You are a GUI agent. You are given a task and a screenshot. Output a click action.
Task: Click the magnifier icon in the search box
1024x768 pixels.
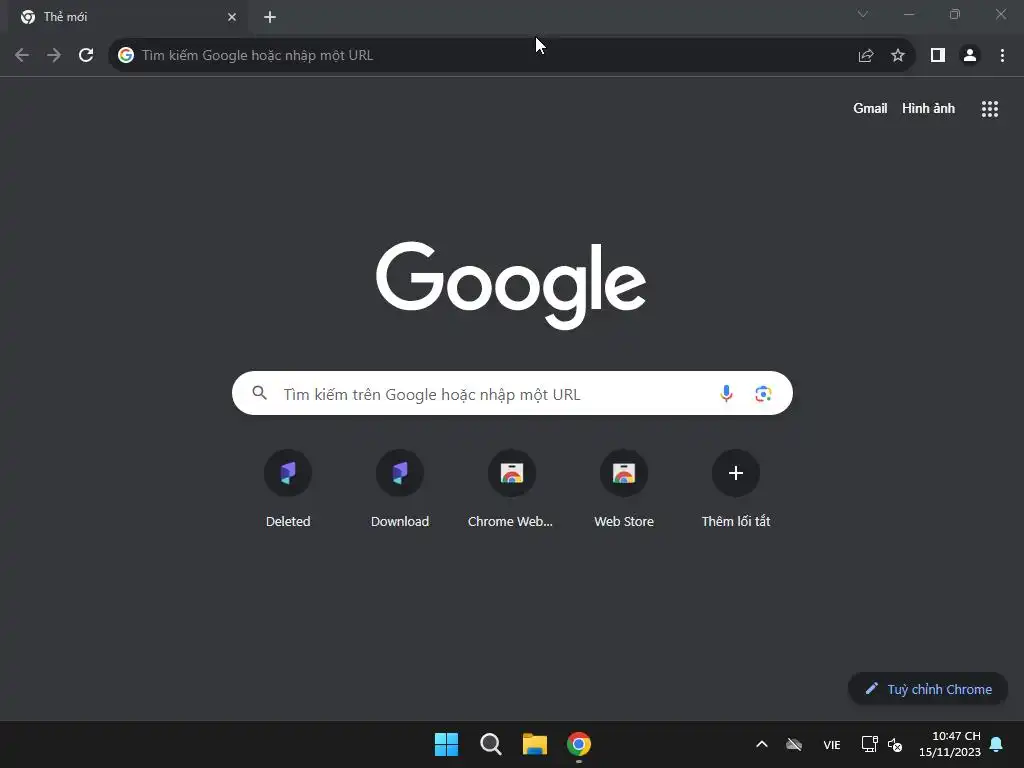[x=259, y=393]
